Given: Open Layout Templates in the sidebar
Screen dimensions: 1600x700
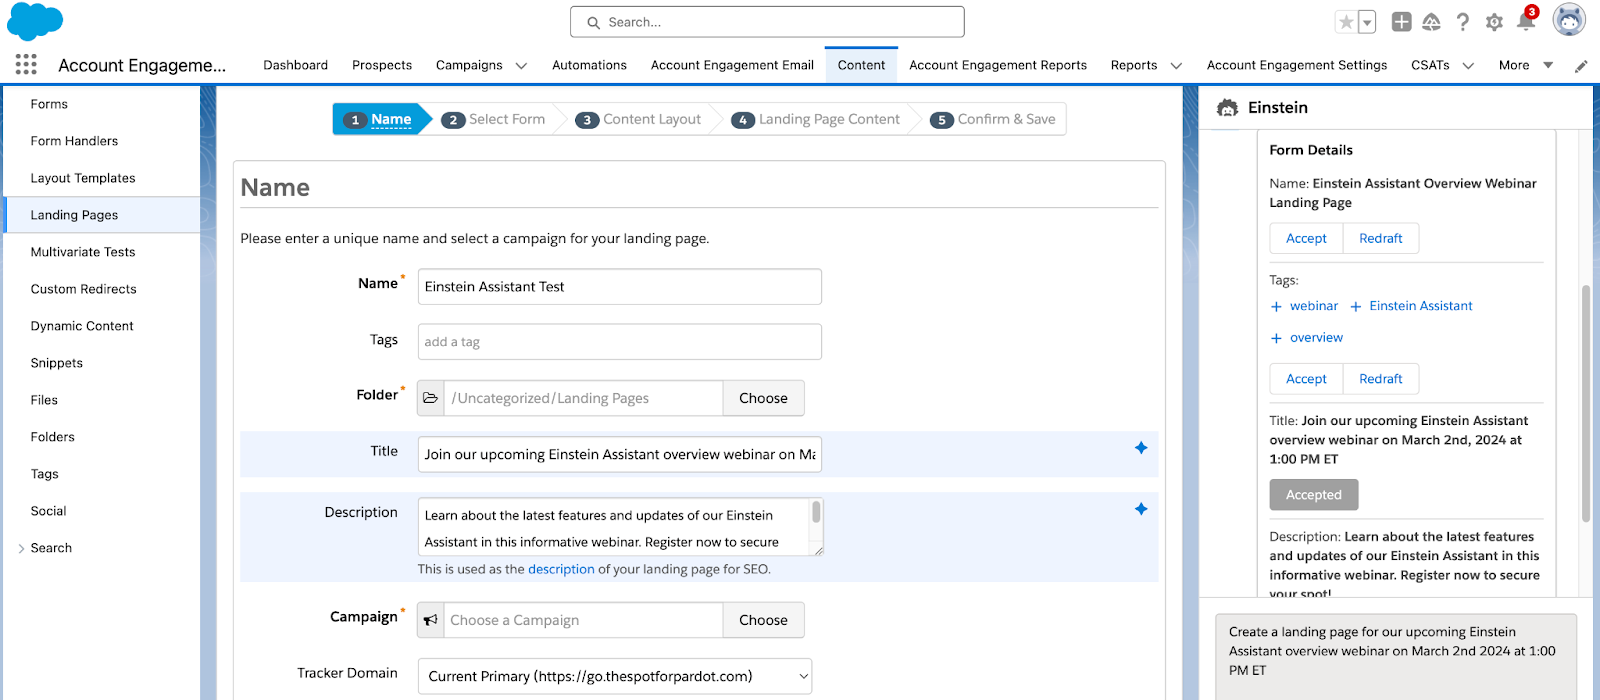Looking at the screenshot, I should (83, 178).
